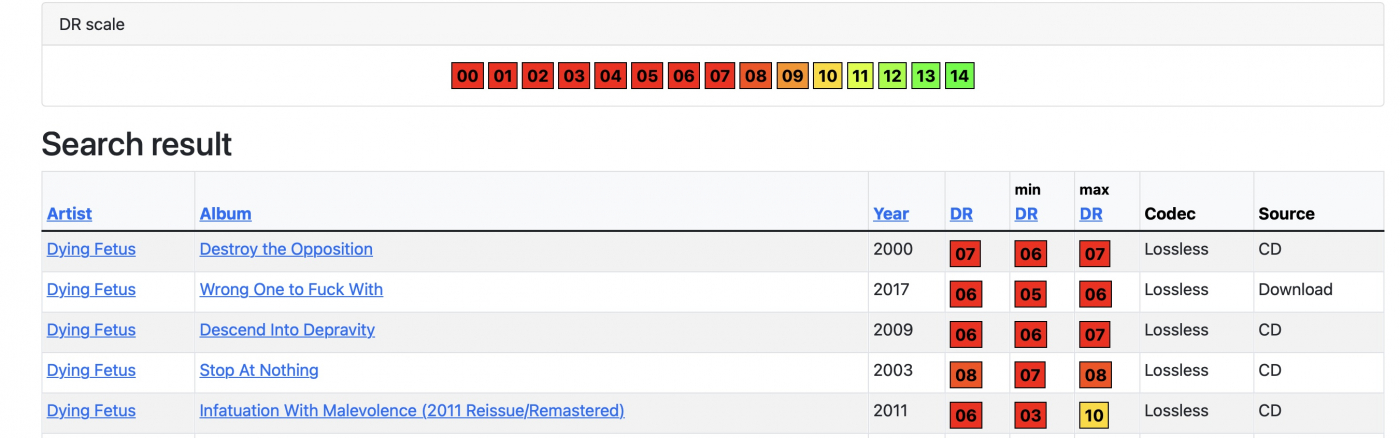Open Descend Into Depravity album link
This screenshot has width=1400, height=438.
(x=287, y=329)
